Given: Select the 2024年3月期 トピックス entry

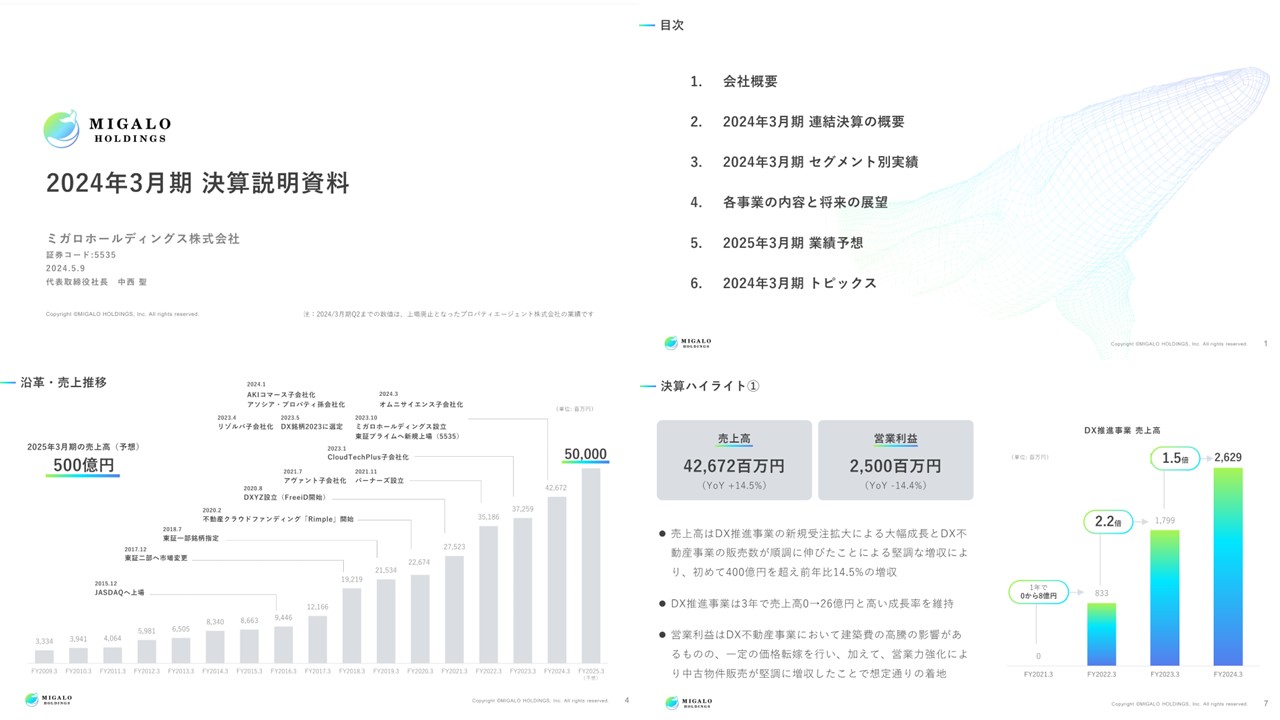Looking at the screenshot, I should point(800,284).
